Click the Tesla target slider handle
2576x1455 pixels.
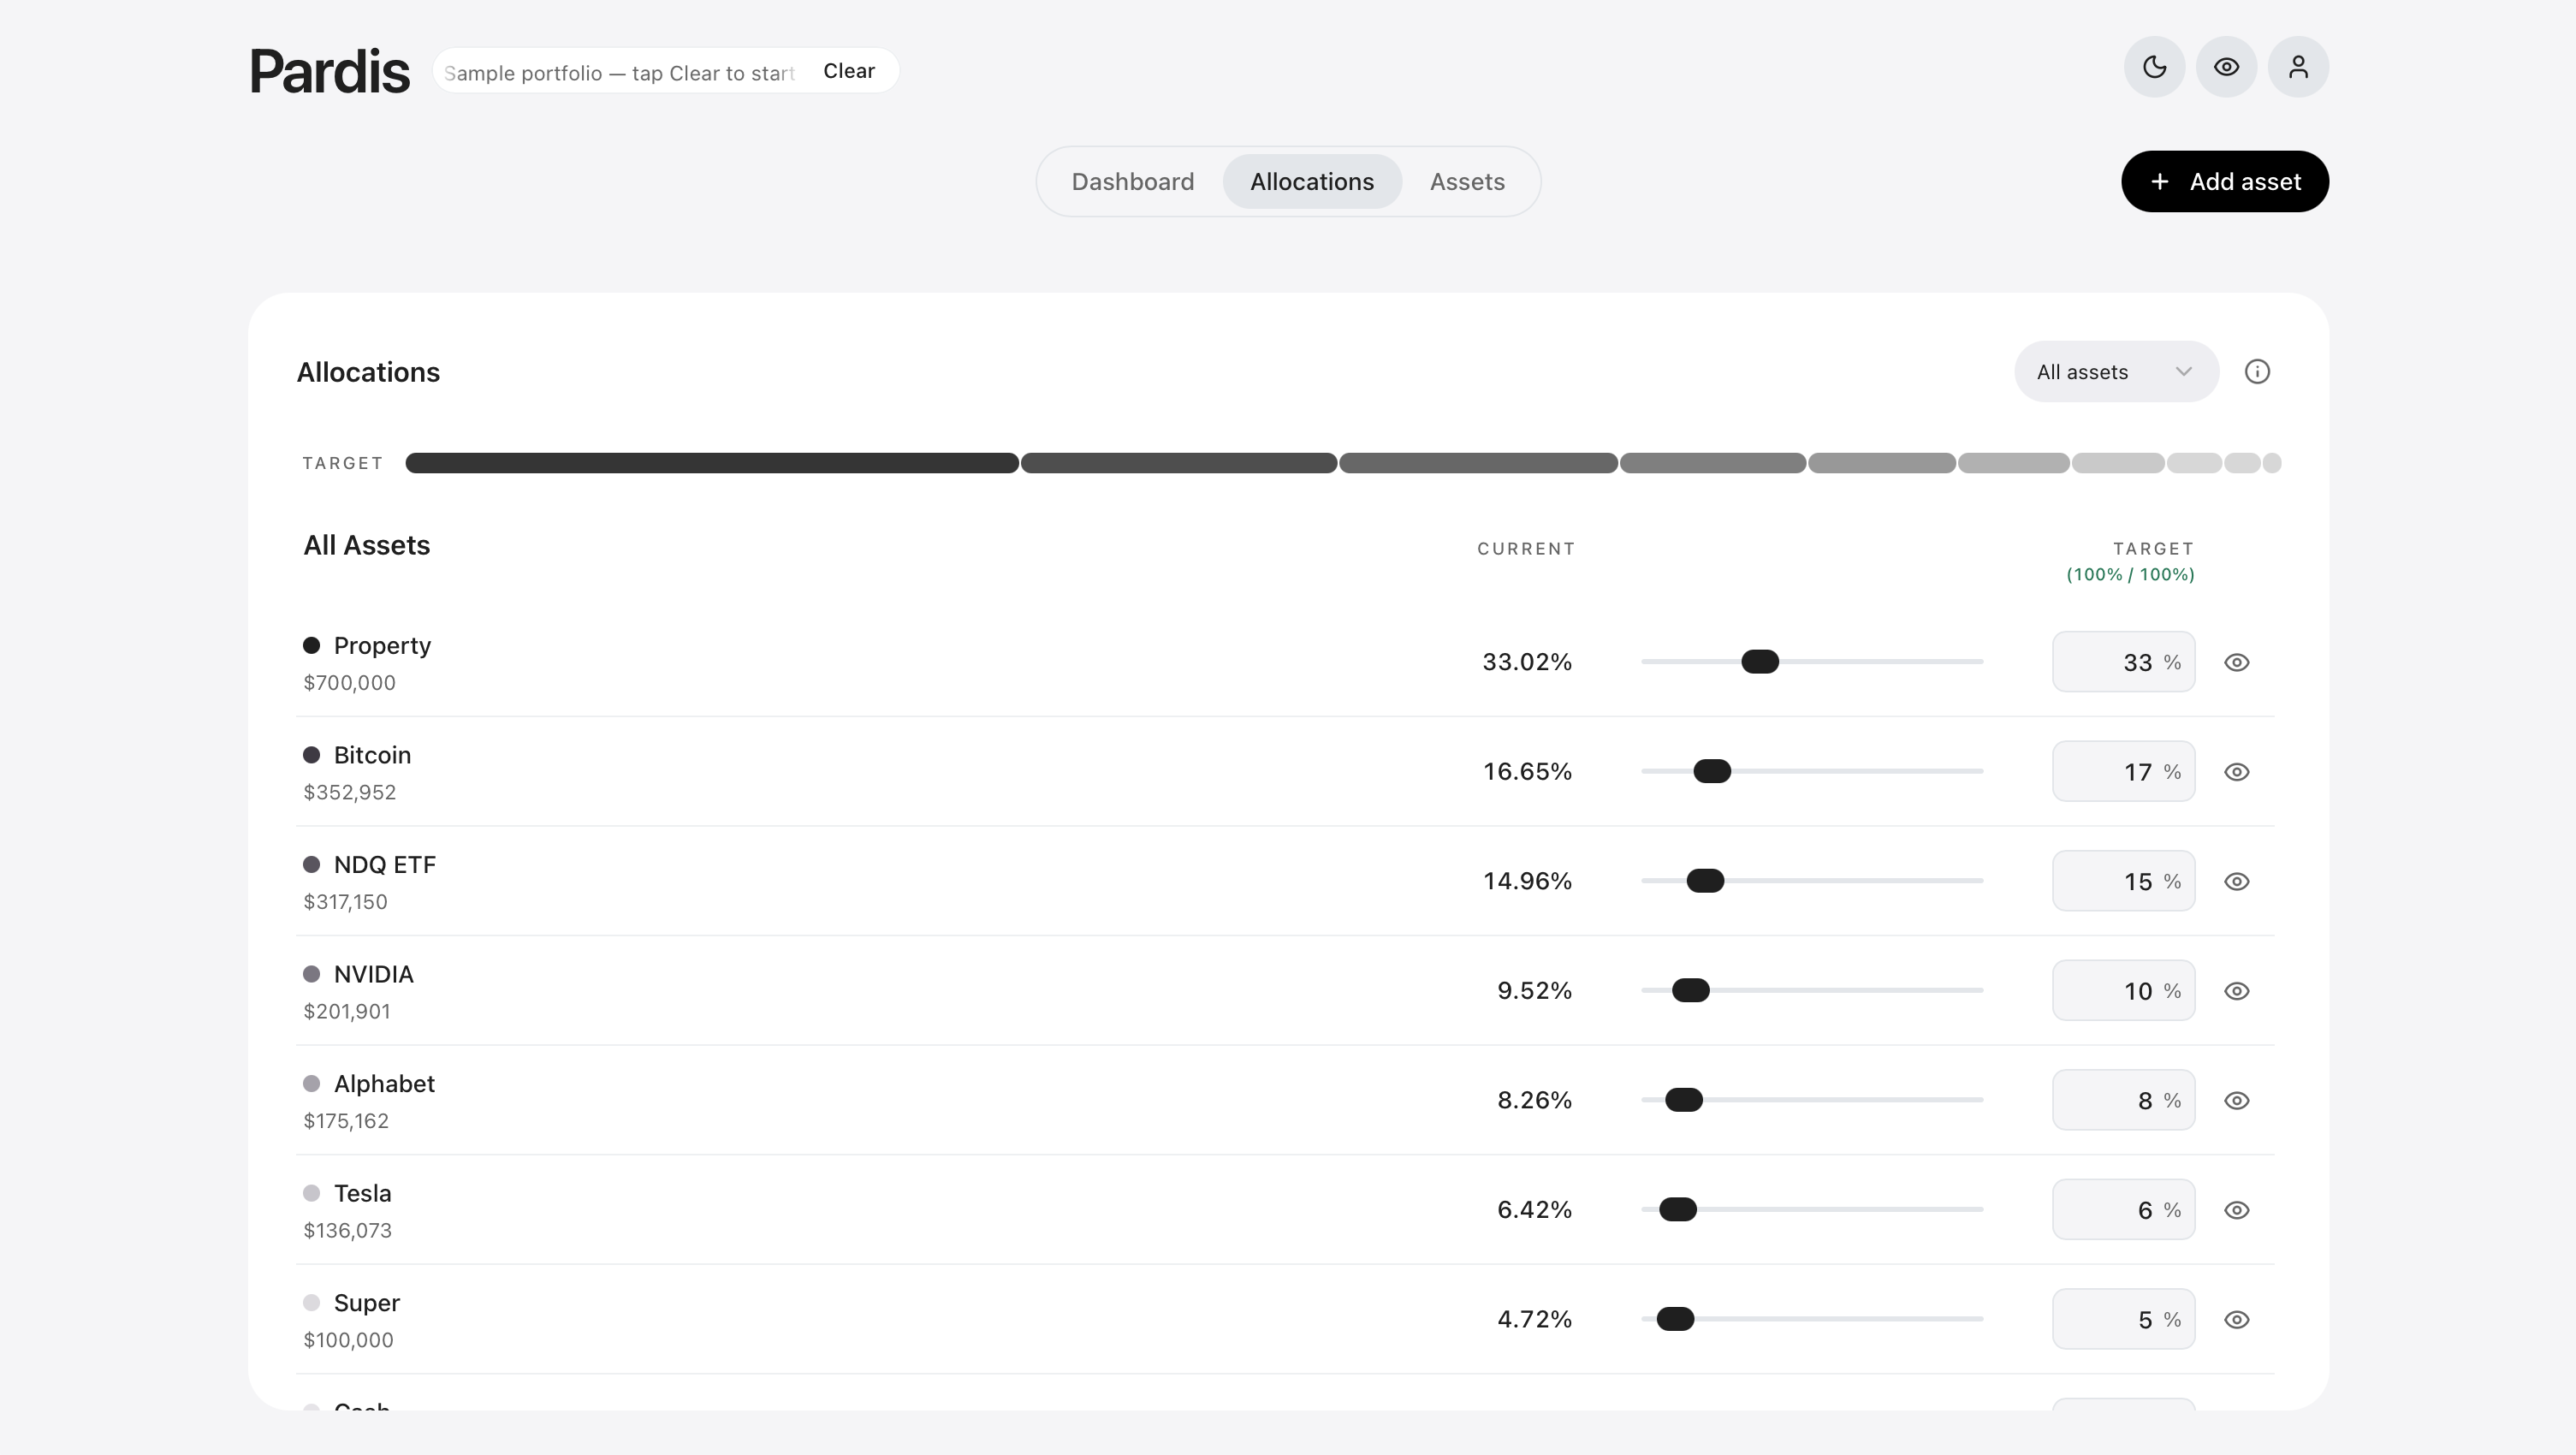1677,1210
